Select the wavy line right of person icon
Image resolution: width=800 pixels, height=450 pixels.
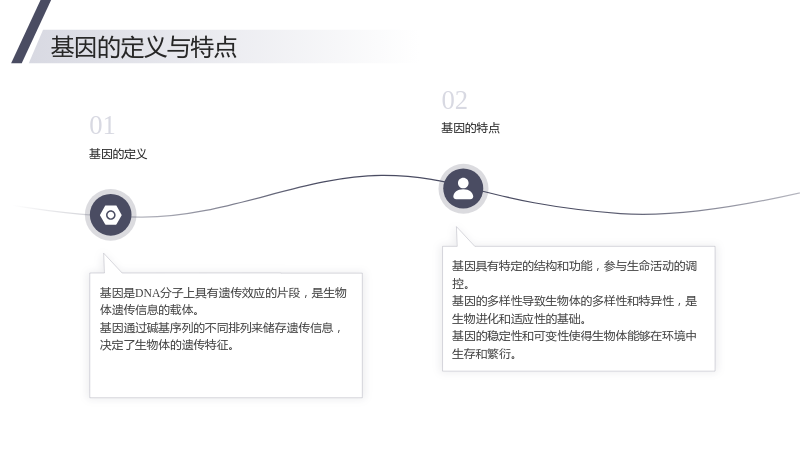[x=643, y=204]
